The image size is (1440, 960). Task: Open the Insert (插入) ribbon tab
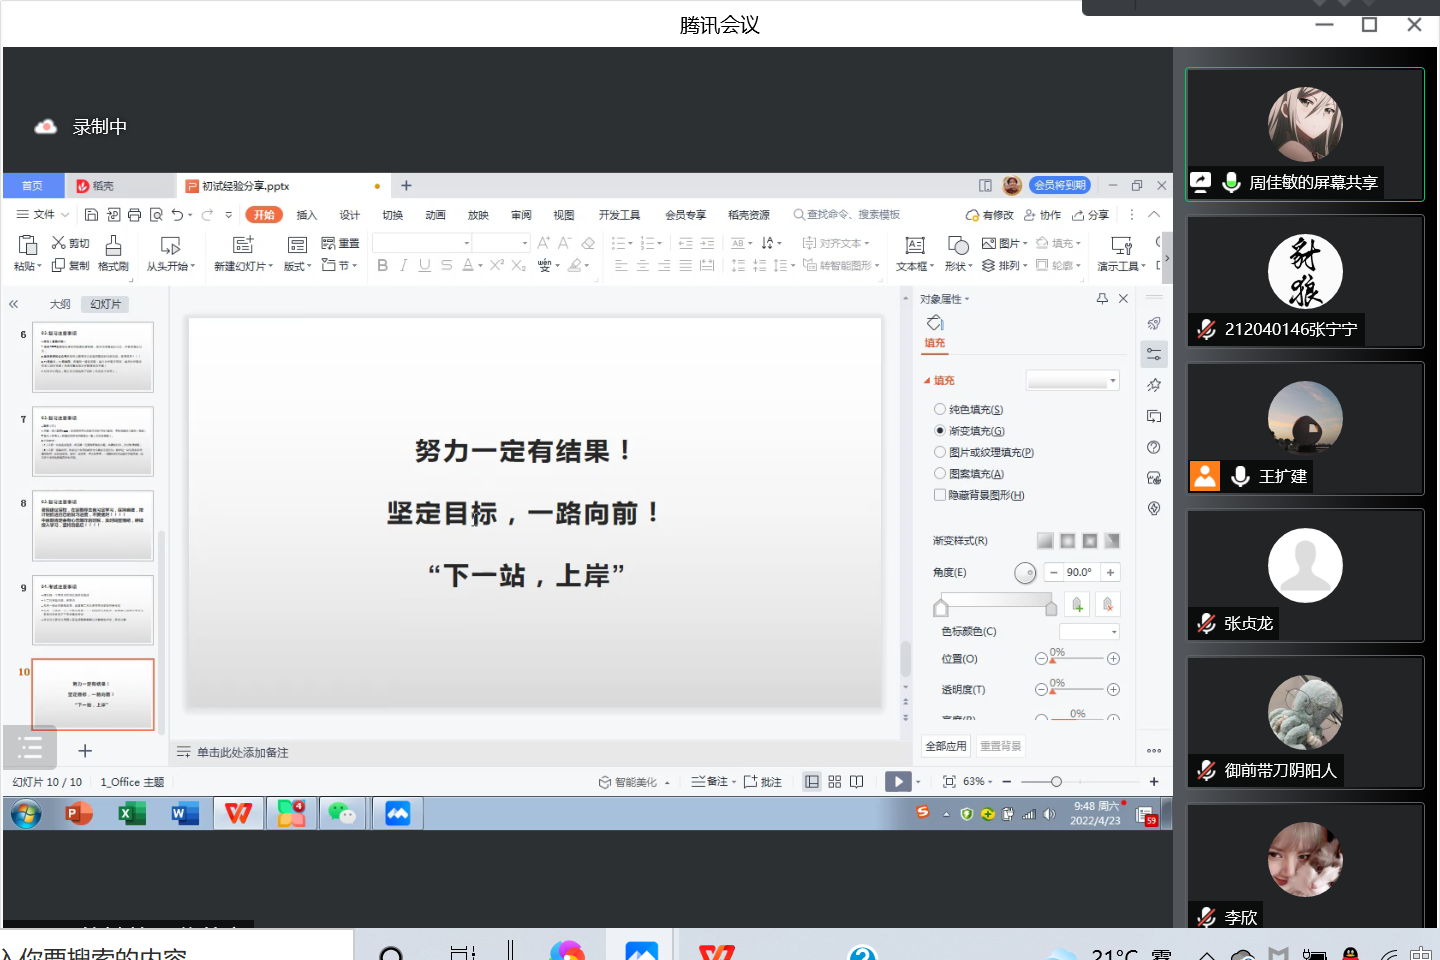[x=306, y=215]
